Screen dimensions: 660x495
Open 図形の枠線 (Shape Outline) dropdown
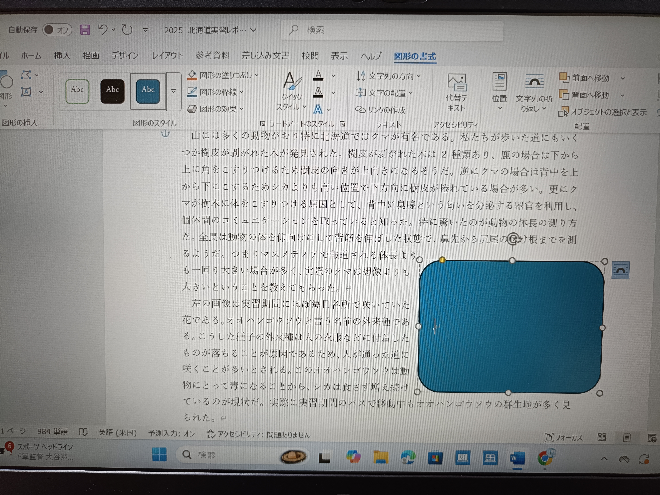pyautogui.click(x=216, y=92)
